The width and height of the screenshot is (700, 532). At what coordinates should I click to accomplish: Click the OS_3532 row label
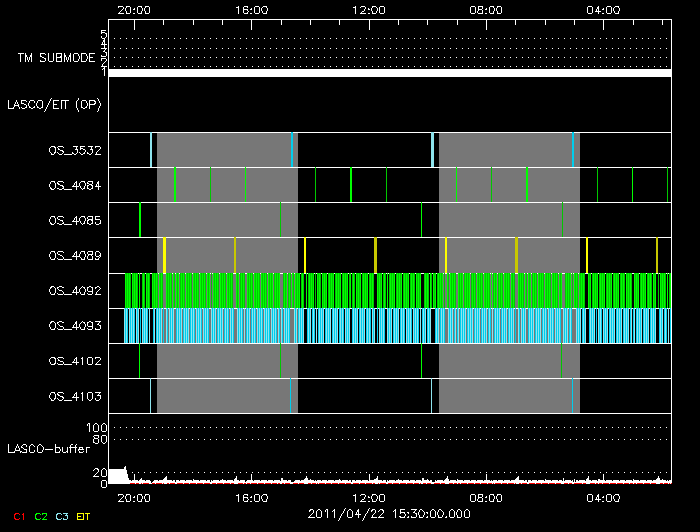click(x=74, y=150)
